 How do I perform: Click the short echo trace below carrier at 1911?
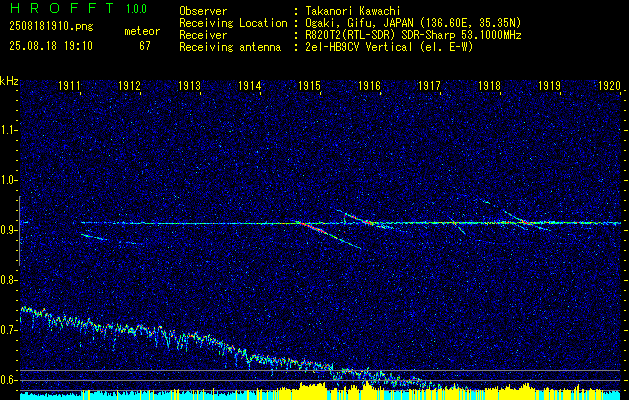coord(93,237)
